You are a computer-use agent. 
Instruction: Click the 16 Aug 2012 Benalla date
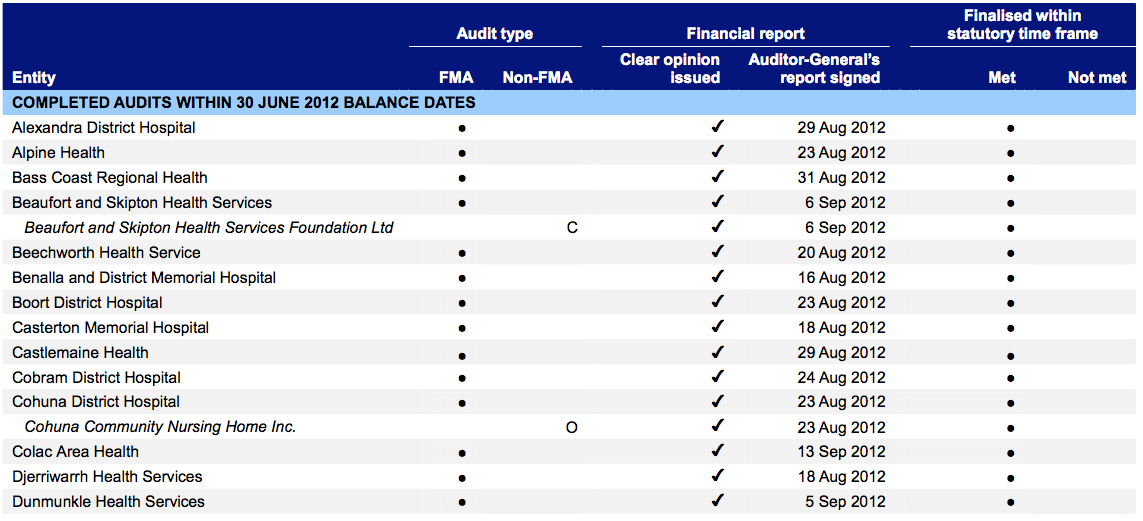(841, 278)
